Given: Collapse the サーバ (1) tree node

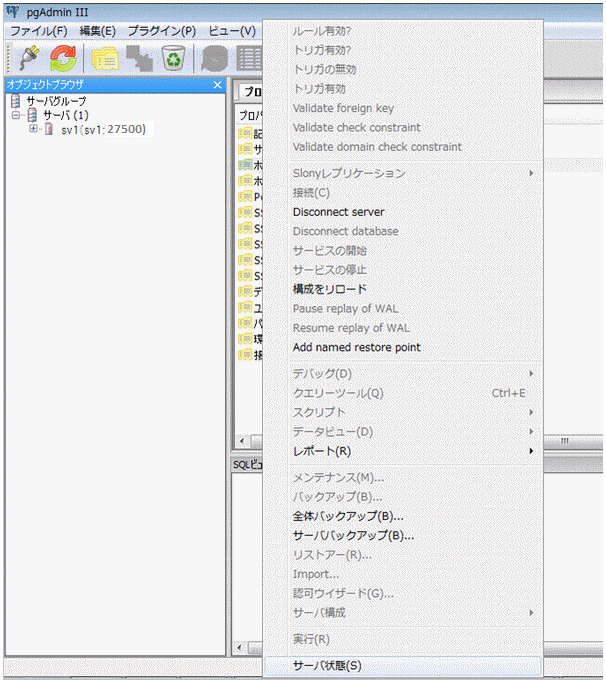Looking at the screenshot, I should pos(16,115).
